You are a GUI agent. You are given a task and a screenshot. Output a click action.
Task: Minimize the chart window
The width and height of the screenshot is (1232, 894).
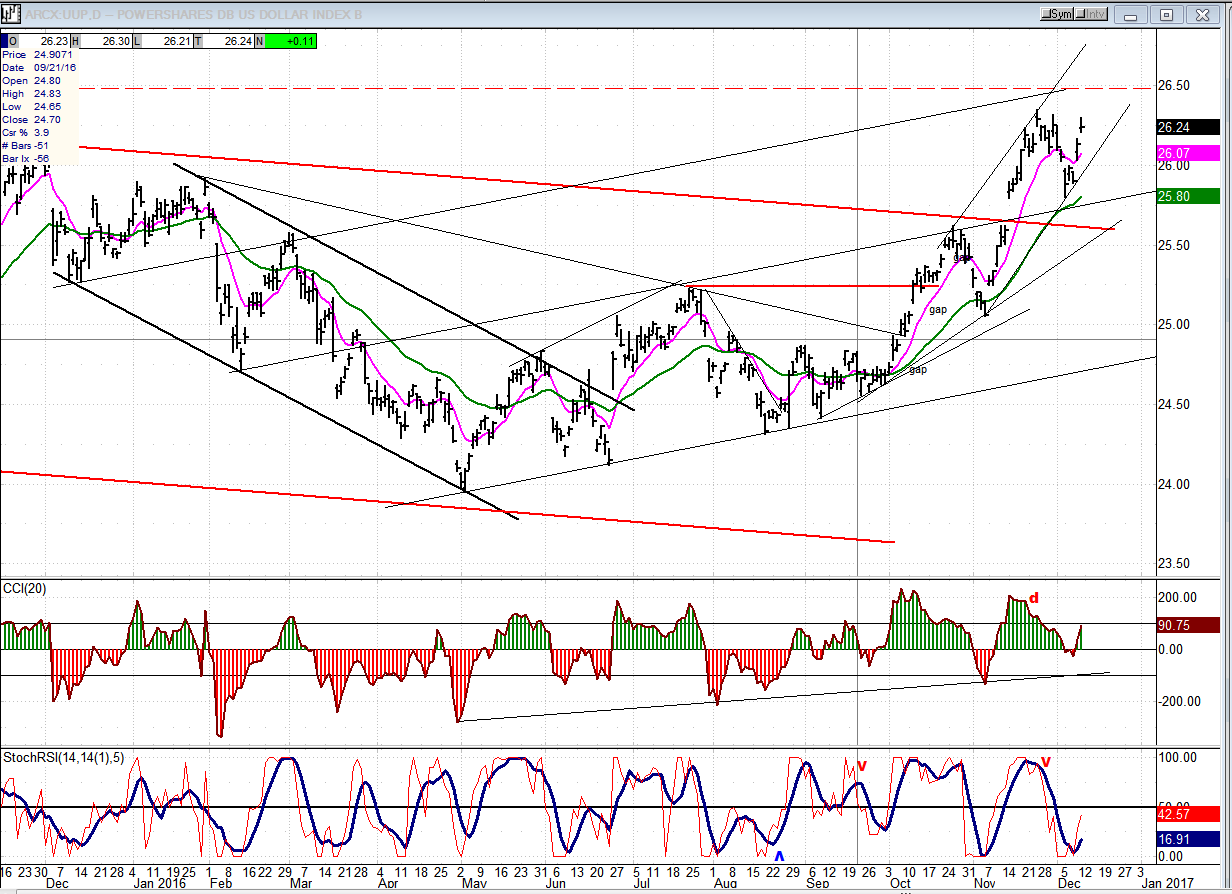(x=1132, y=14)
